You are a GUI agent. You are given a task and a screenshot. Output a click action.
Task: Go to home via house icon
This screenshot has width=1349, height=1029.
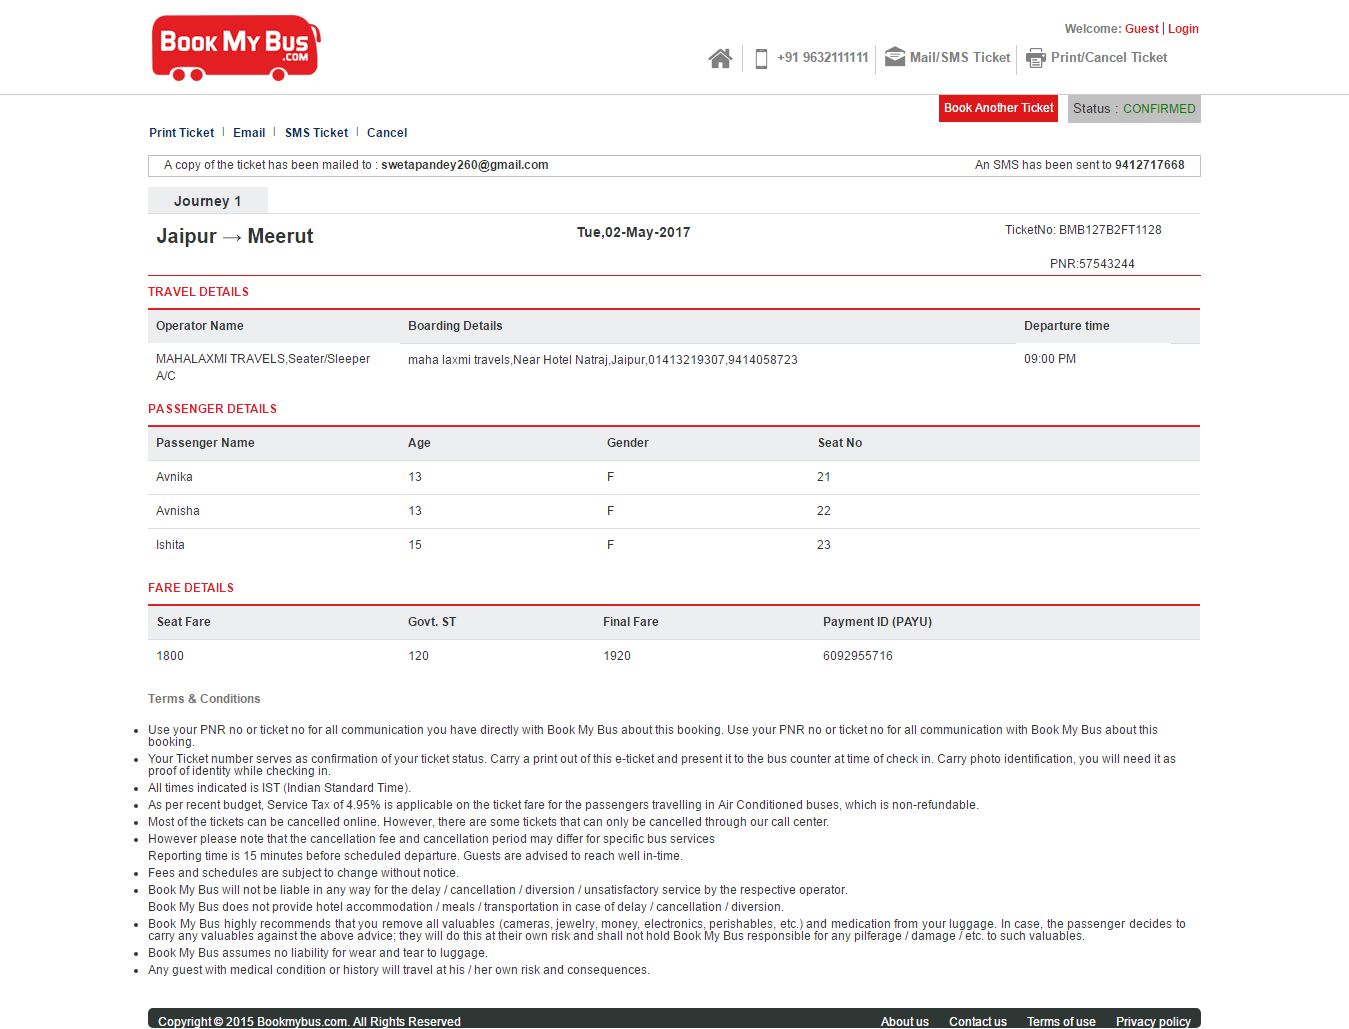pyautogui.click(x=720, y=58)
